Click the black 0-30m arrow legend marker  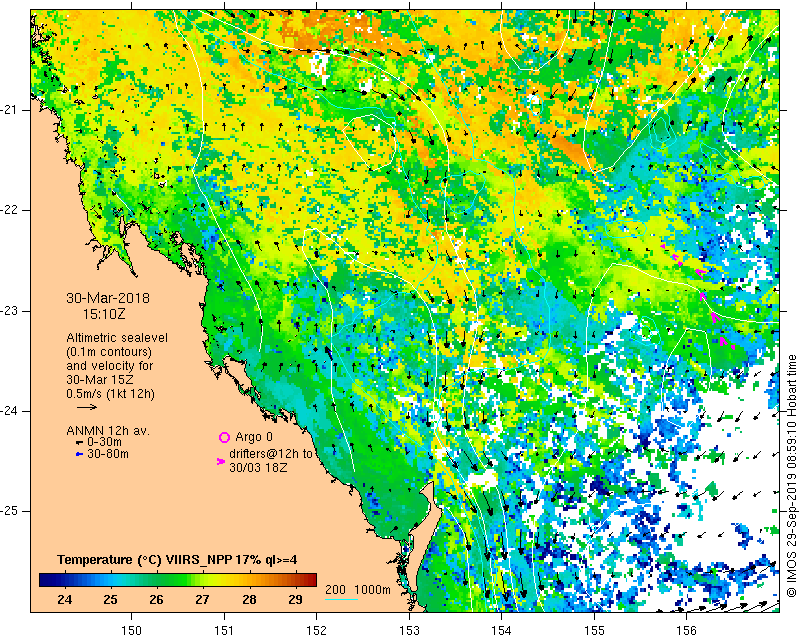[79, 442]
